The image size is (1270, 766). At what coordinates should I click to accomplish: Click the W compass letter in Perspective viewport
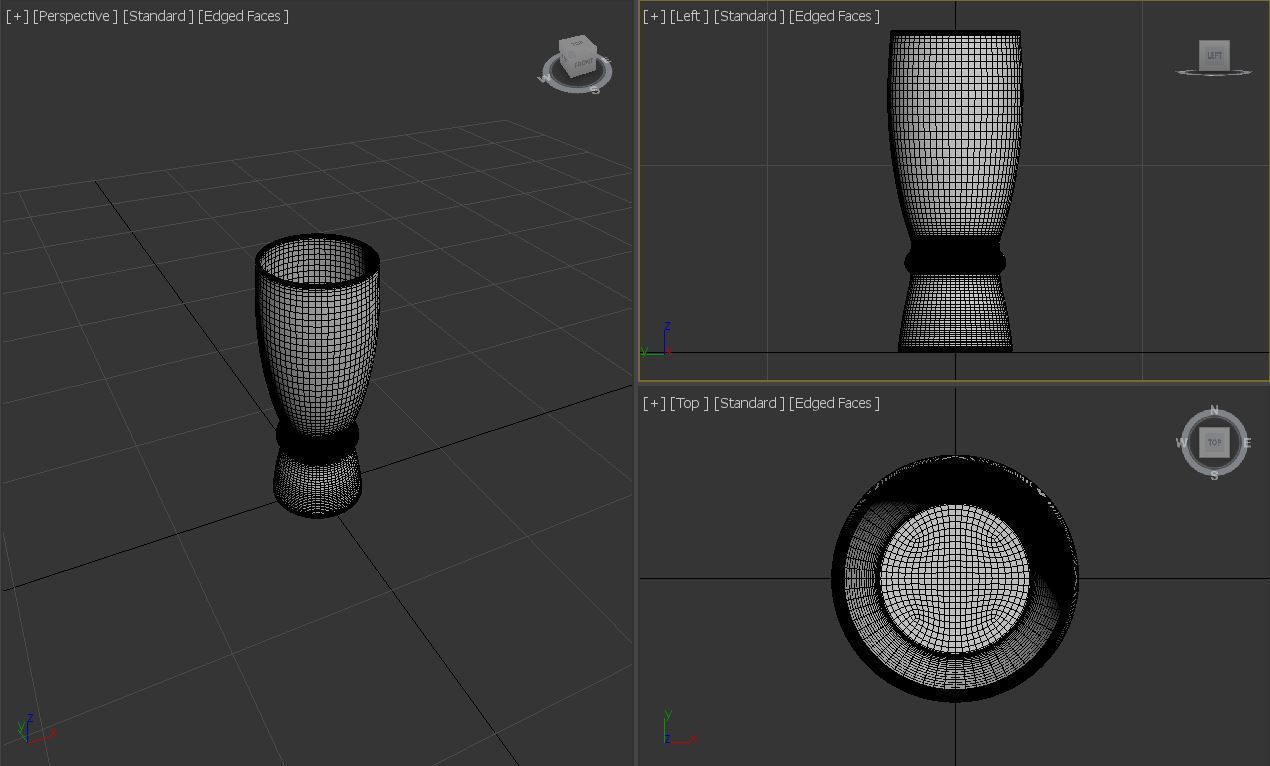point(545,79)
